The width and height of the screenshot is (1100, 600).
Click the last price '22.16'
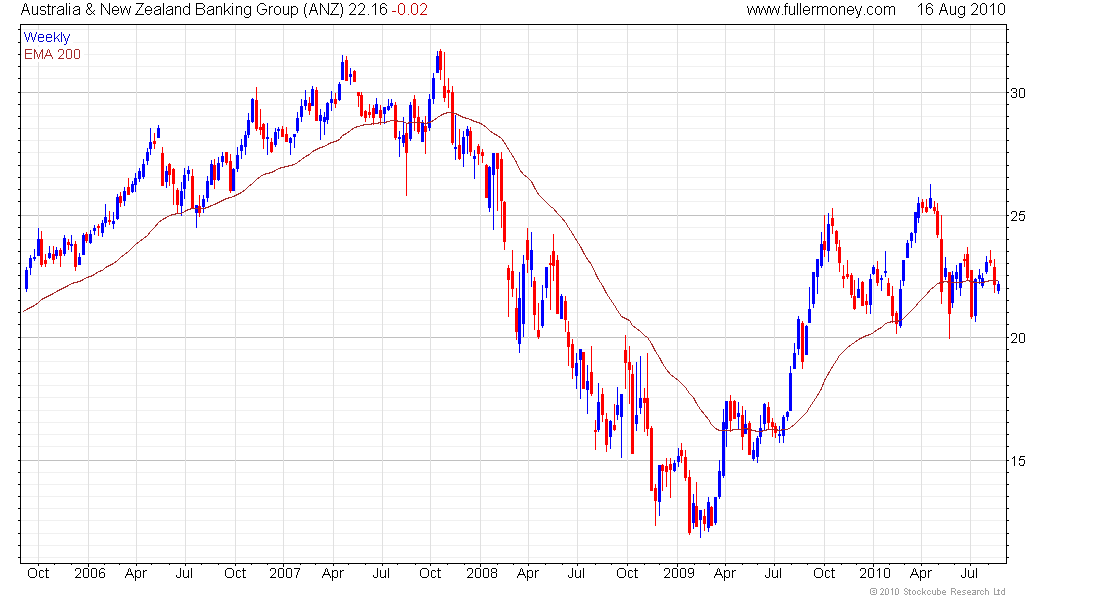[x=368, y=10]
